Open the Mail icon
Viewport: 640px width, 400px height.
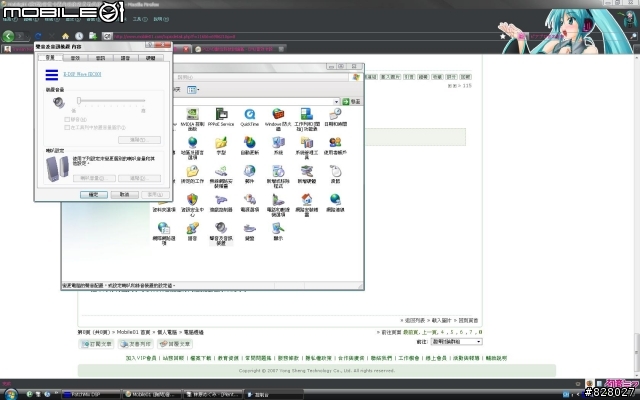tap(249, 174)
